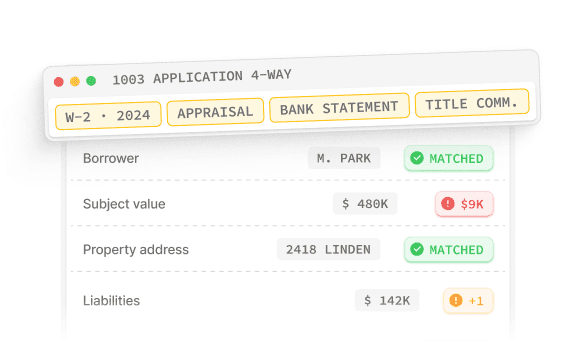
Task: Open the +1 liabilities warning badge
Action: pyautogui.click(x=468, y=300)
